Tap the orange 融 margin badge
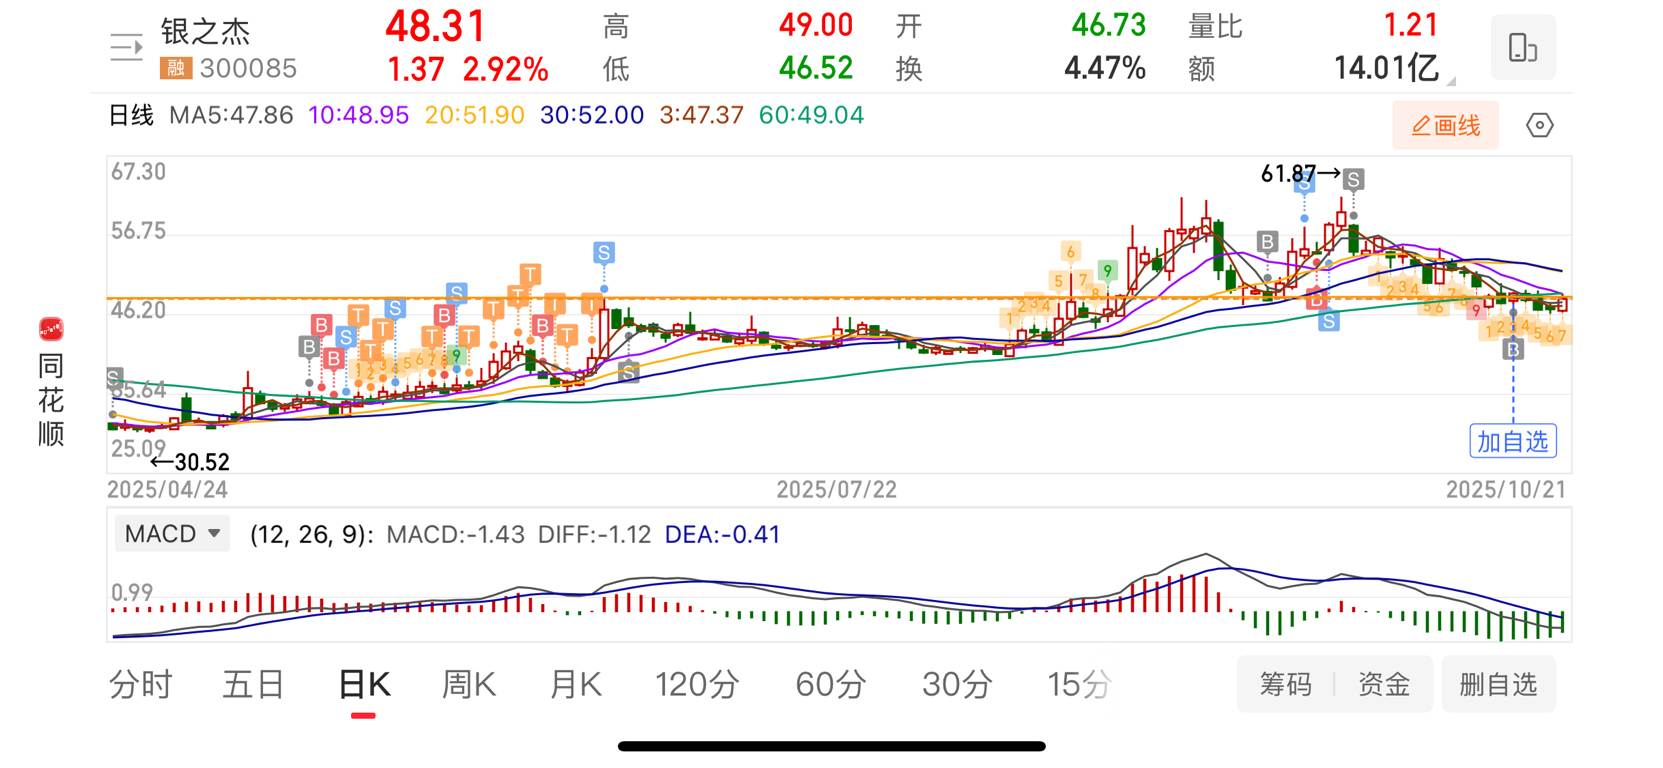1663x768 pixels. [176, 68]
